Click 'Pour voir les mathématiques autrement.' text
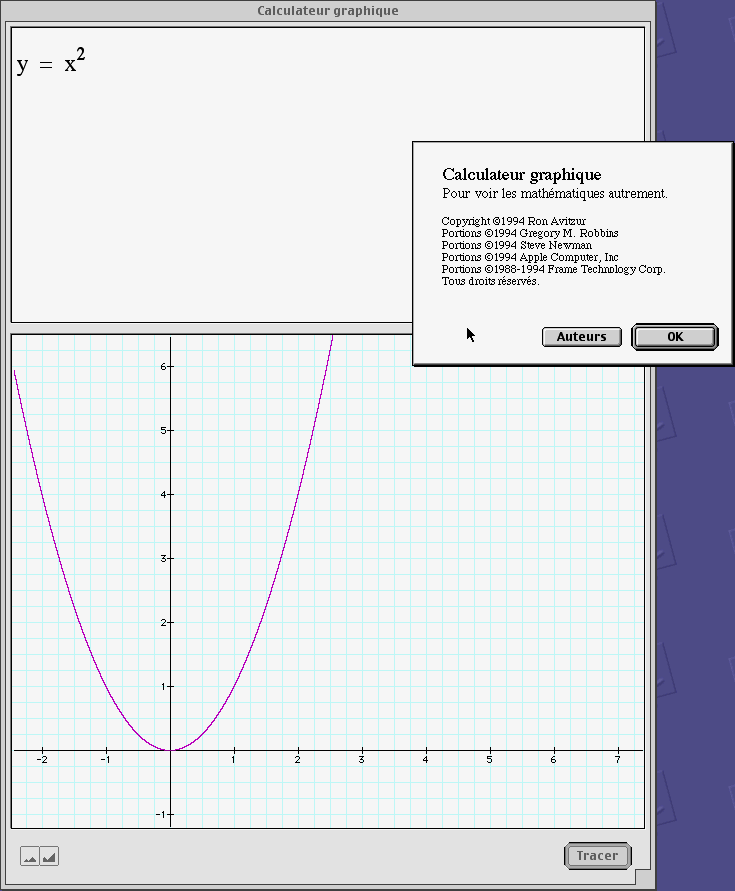 point(555,194)
